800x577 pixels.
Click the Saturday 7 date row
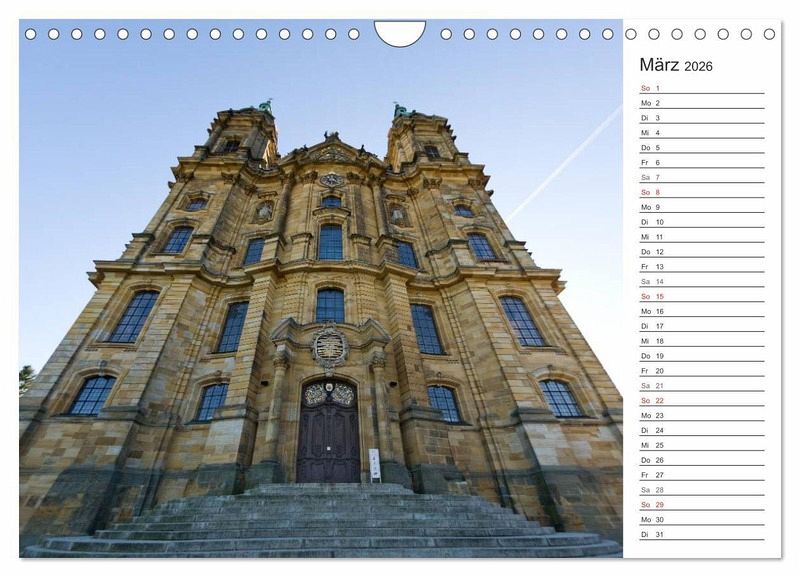(701, 177)
